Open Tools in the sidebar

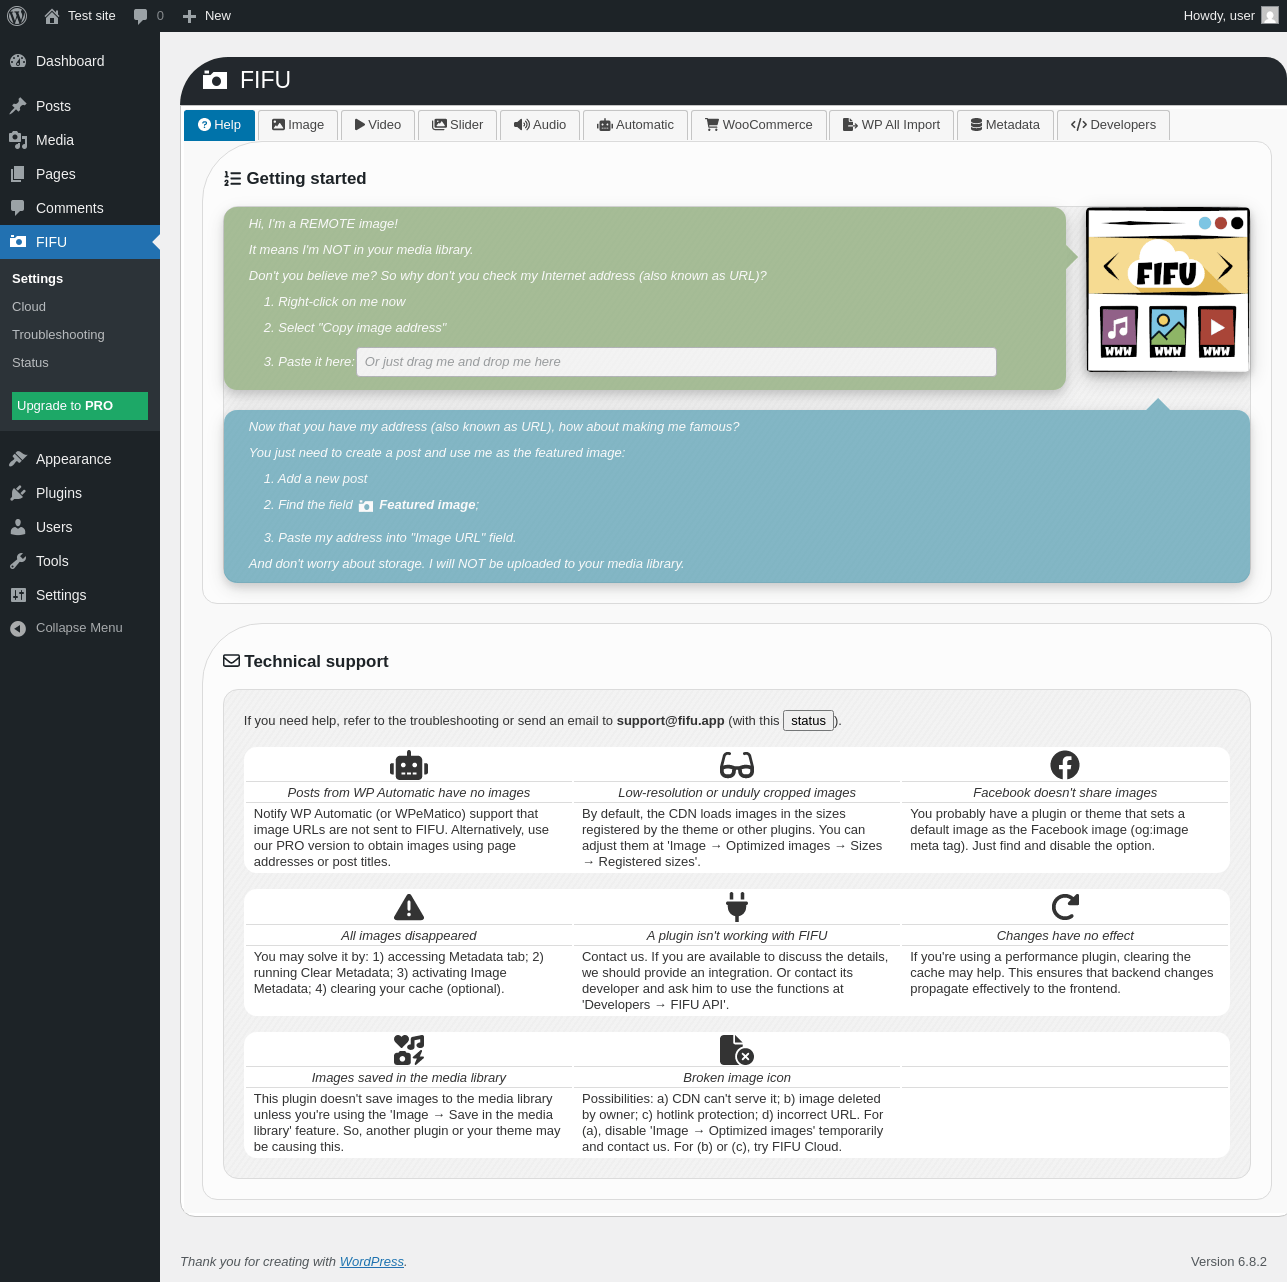[80, 561]
